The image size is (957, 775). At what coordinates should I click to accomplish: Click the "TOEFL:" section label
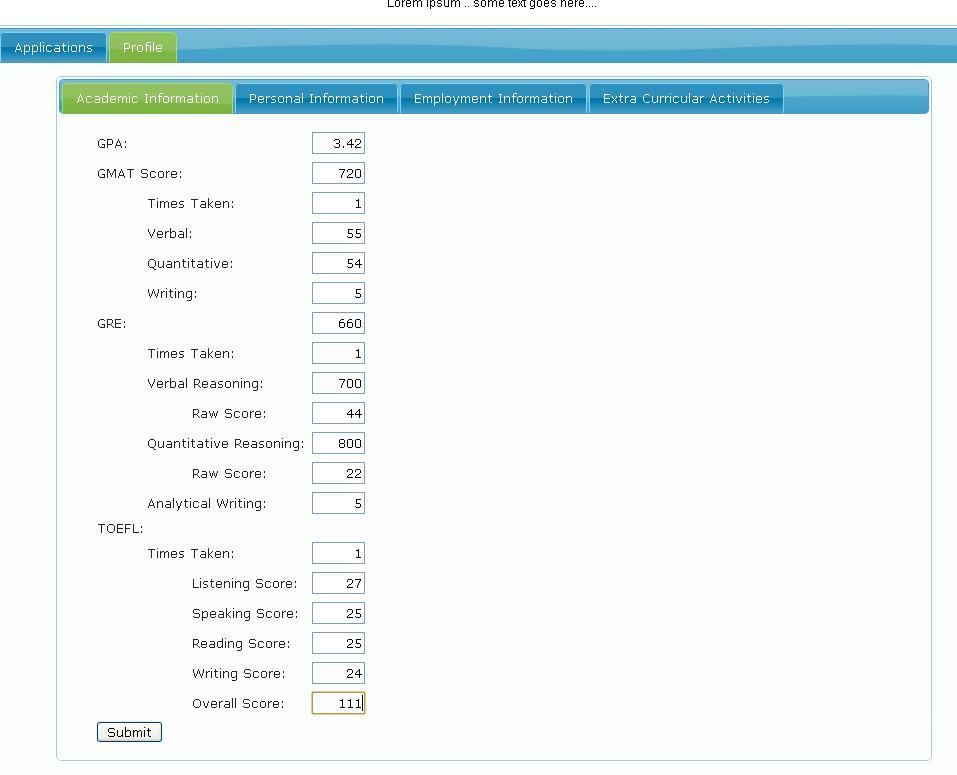(120, 529)
